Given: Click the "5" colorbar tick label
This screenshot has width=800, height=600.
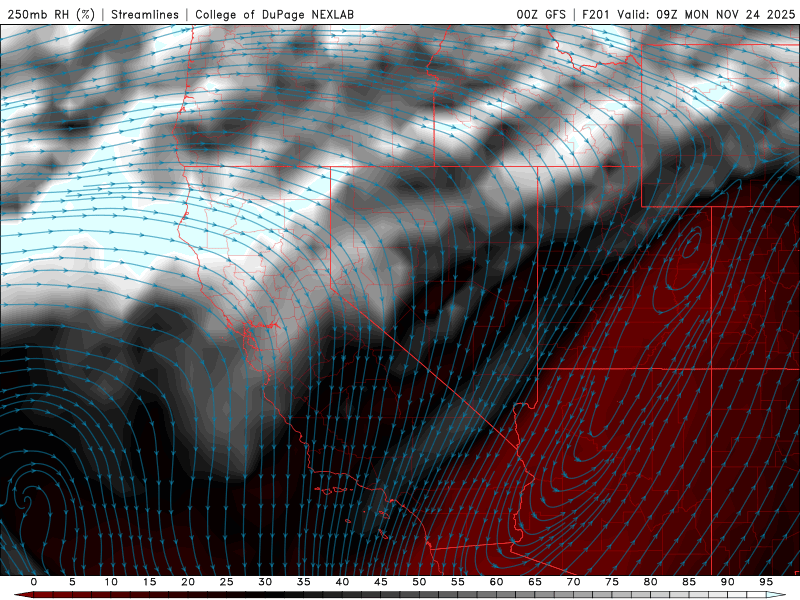Looking at the screenshot, I should click(72, 582).
